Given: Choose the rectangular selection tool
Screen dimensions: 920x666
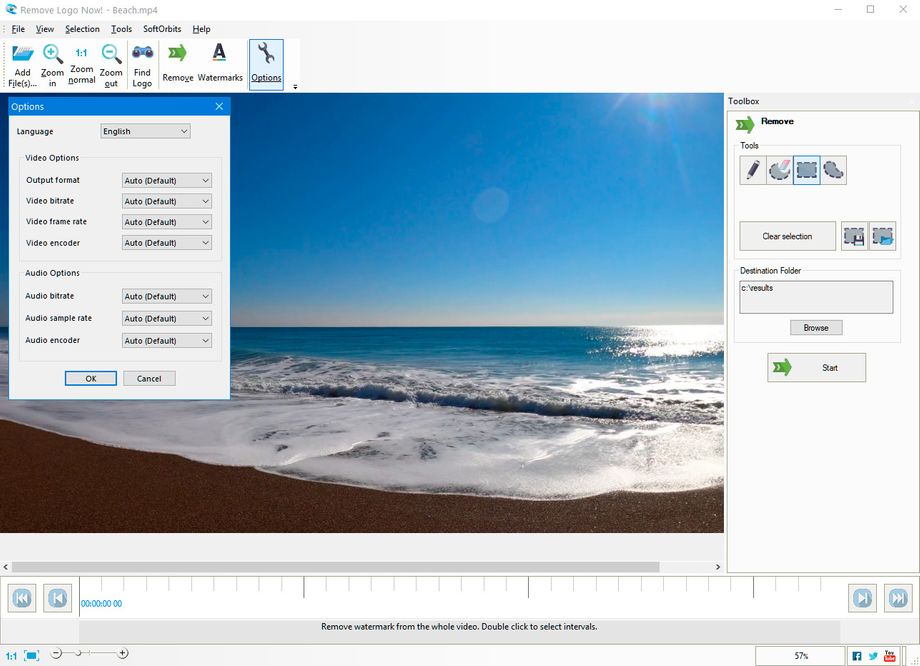Looking at the screenshot, I should [807, 170].
